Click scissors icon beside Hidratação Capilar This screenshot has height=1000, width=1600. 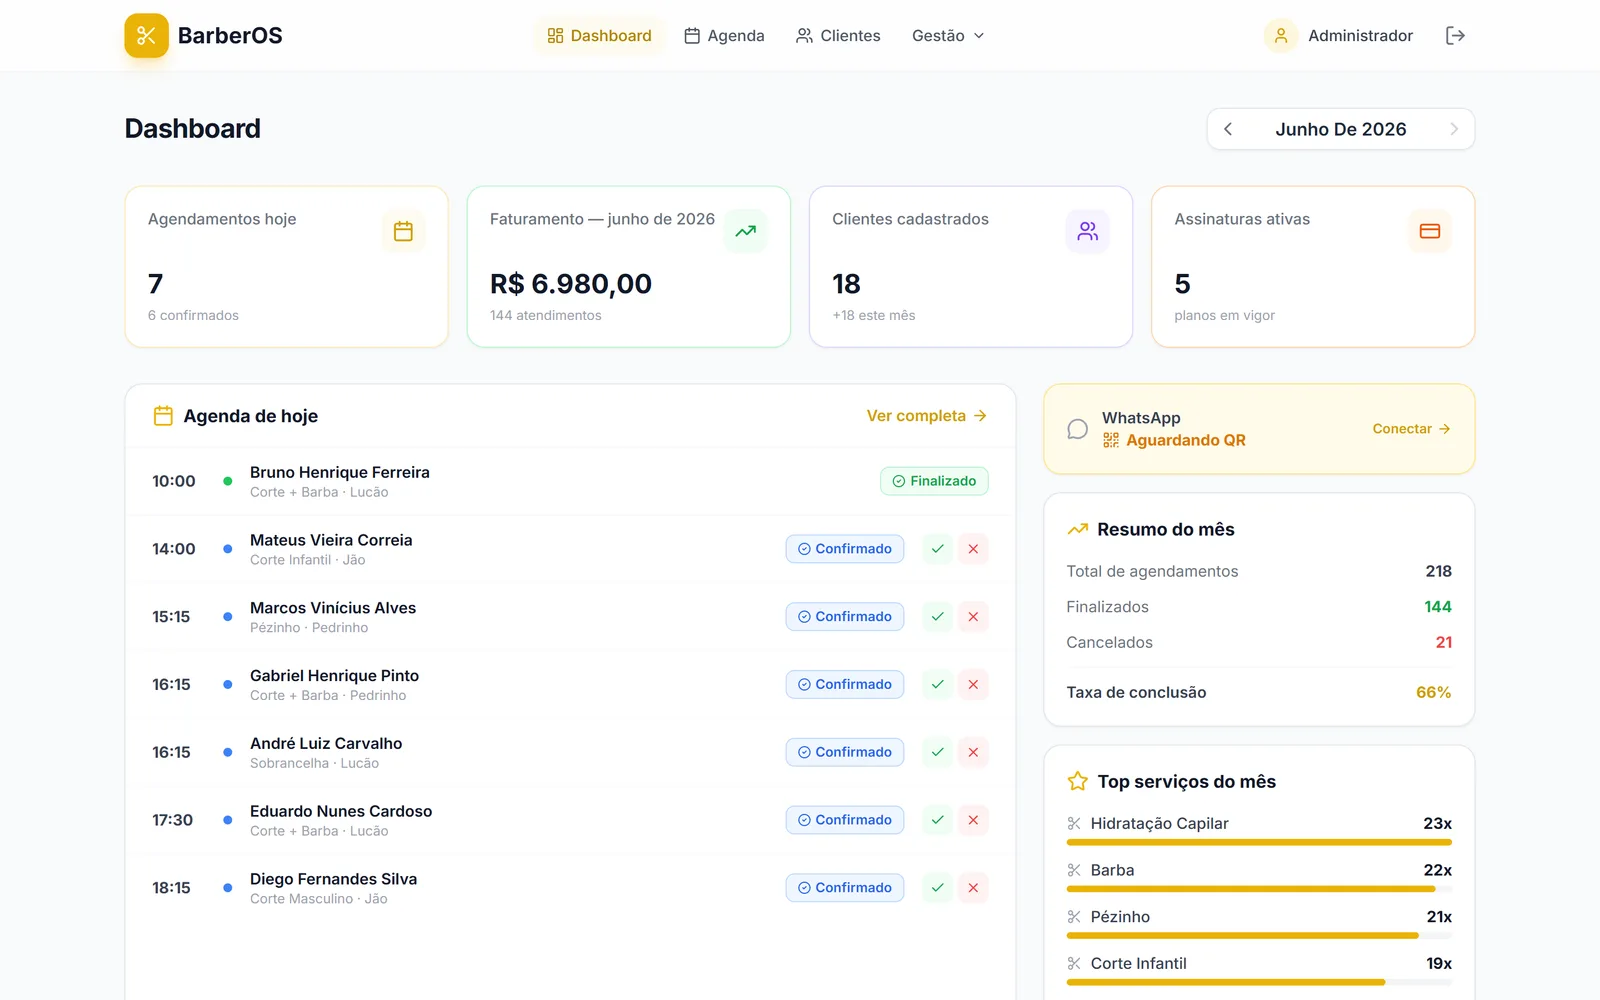[x=1074, y=824]
